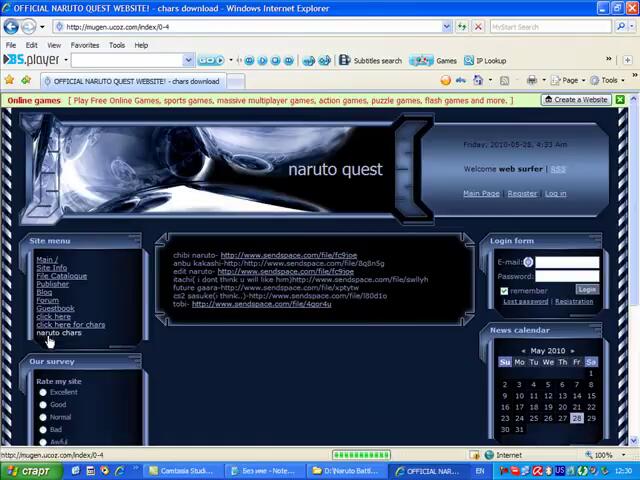The width and height of the screenshot is (640, 480).
Task: Select the Excellent rating radio button
Action: click(43, 393)
